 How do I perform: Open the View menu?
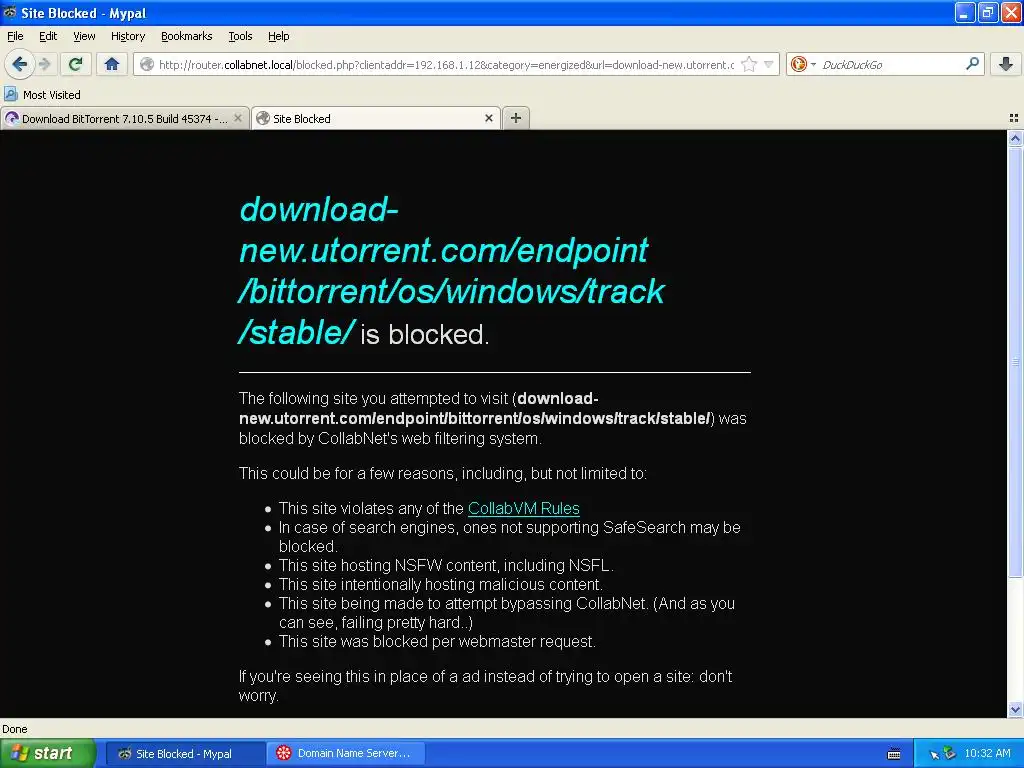[x=84, y=36]
